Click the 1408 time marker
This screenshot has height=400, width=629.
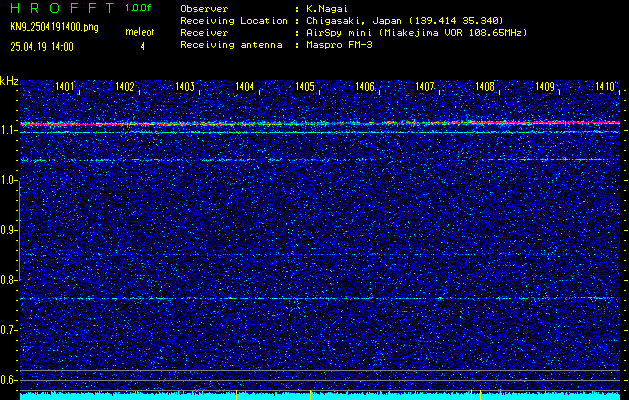[485, 86]
